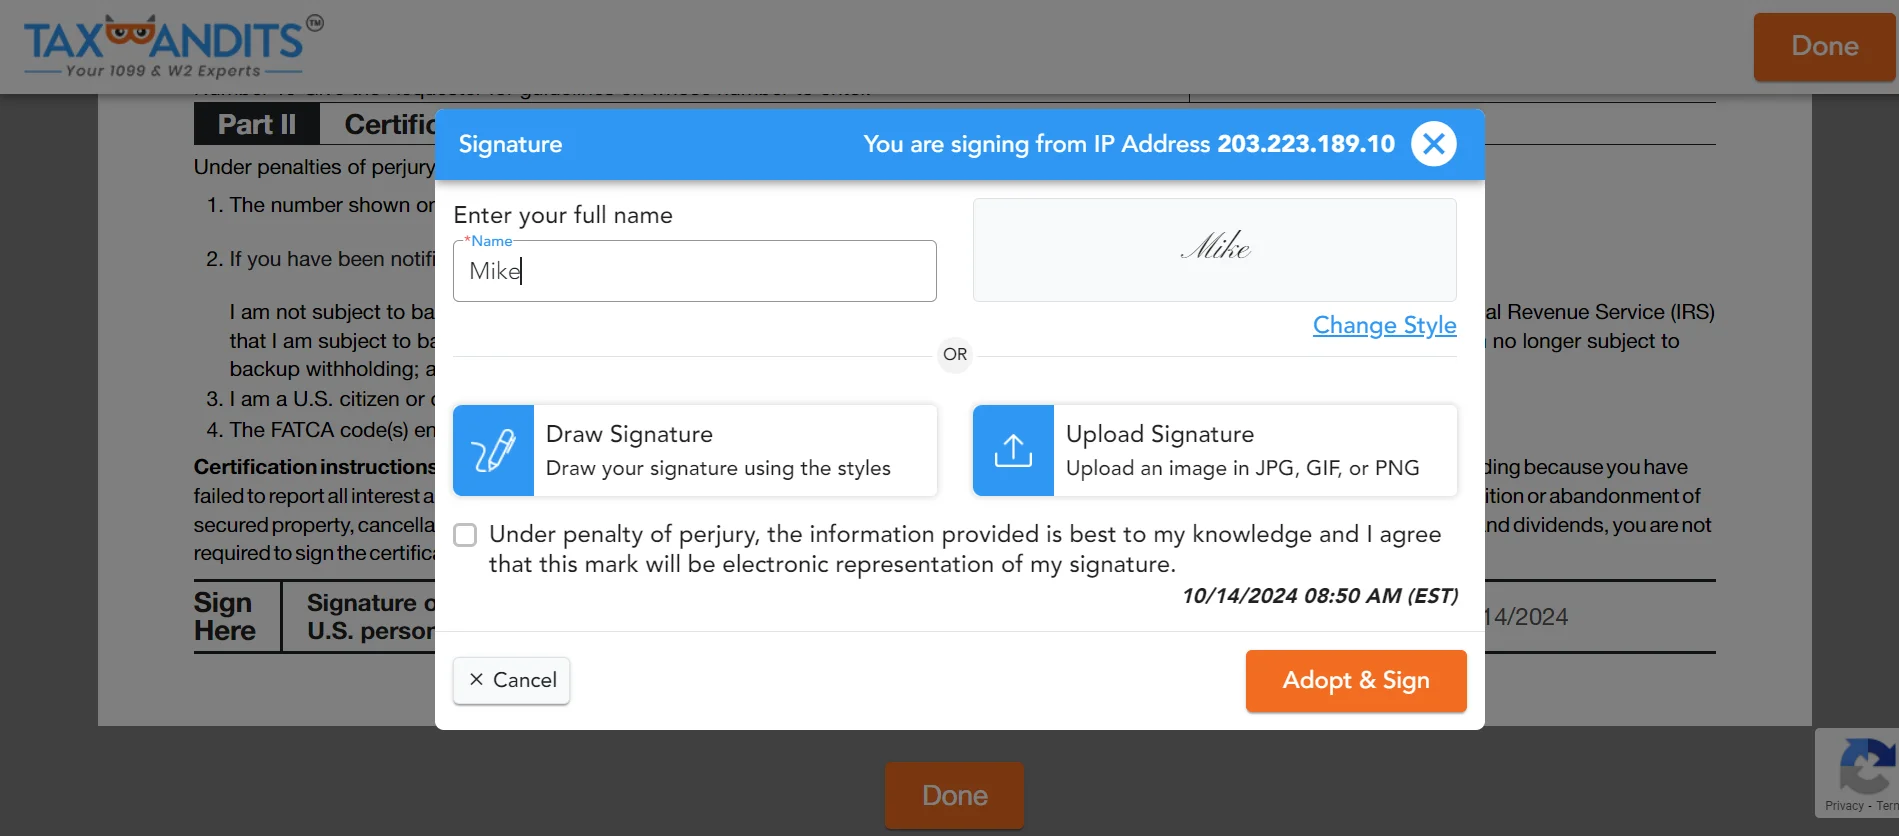This screenshot has height=836, width=1899.
Task: Click the Upload Signature arrow icon
Action: tap(1012, 450)
